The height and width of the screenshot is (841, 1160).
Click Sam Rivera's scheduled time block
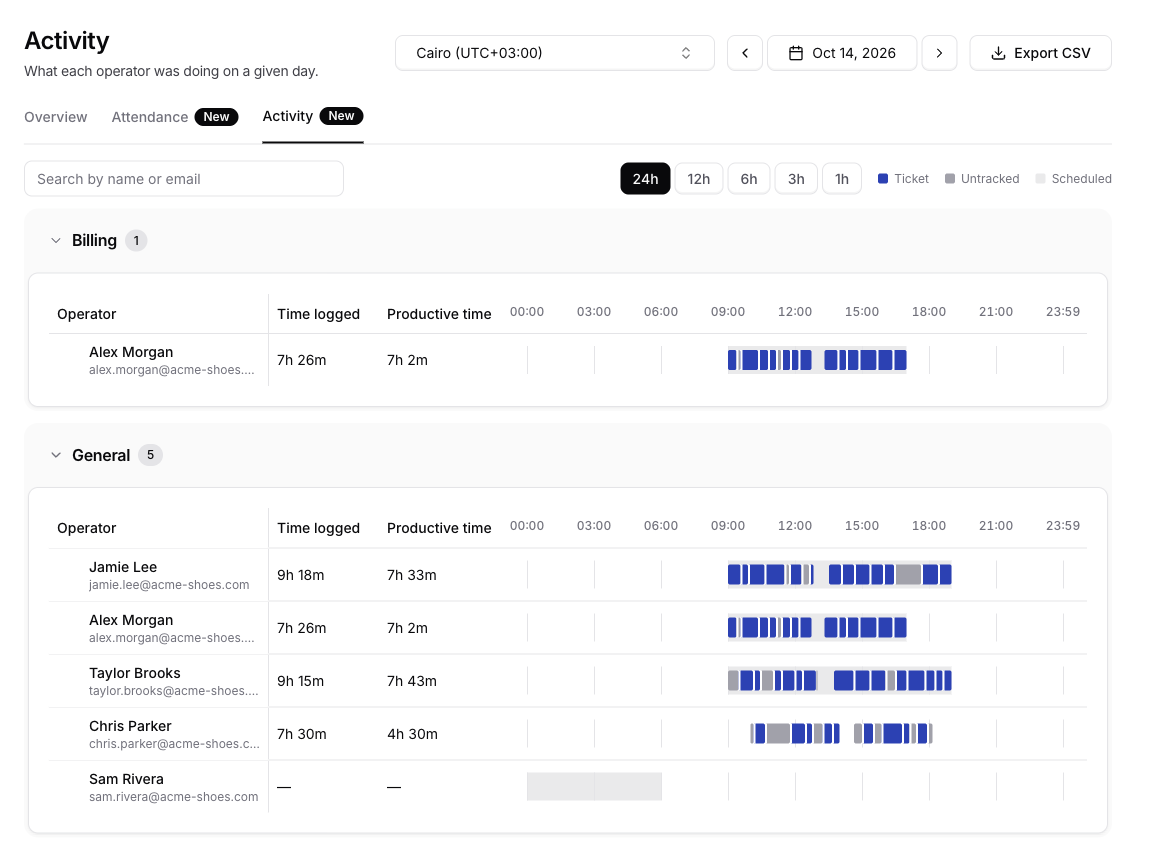coord(594,787)
